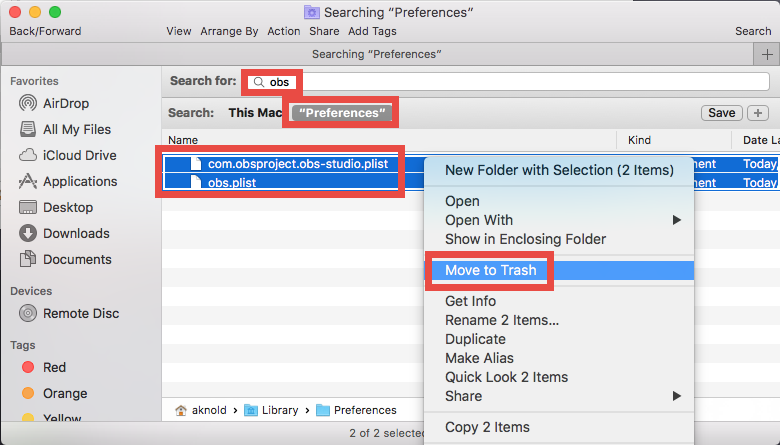780x445 pixels.
Task: Expand the Share submenu in context menu
Action: click(x=676, y=396)
